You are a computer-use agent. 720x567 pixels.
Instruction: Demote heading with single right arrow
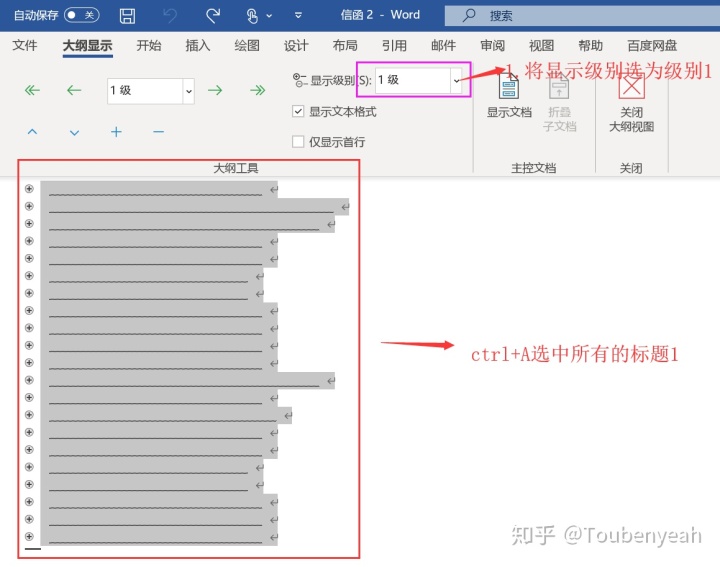tap(215, 90)
